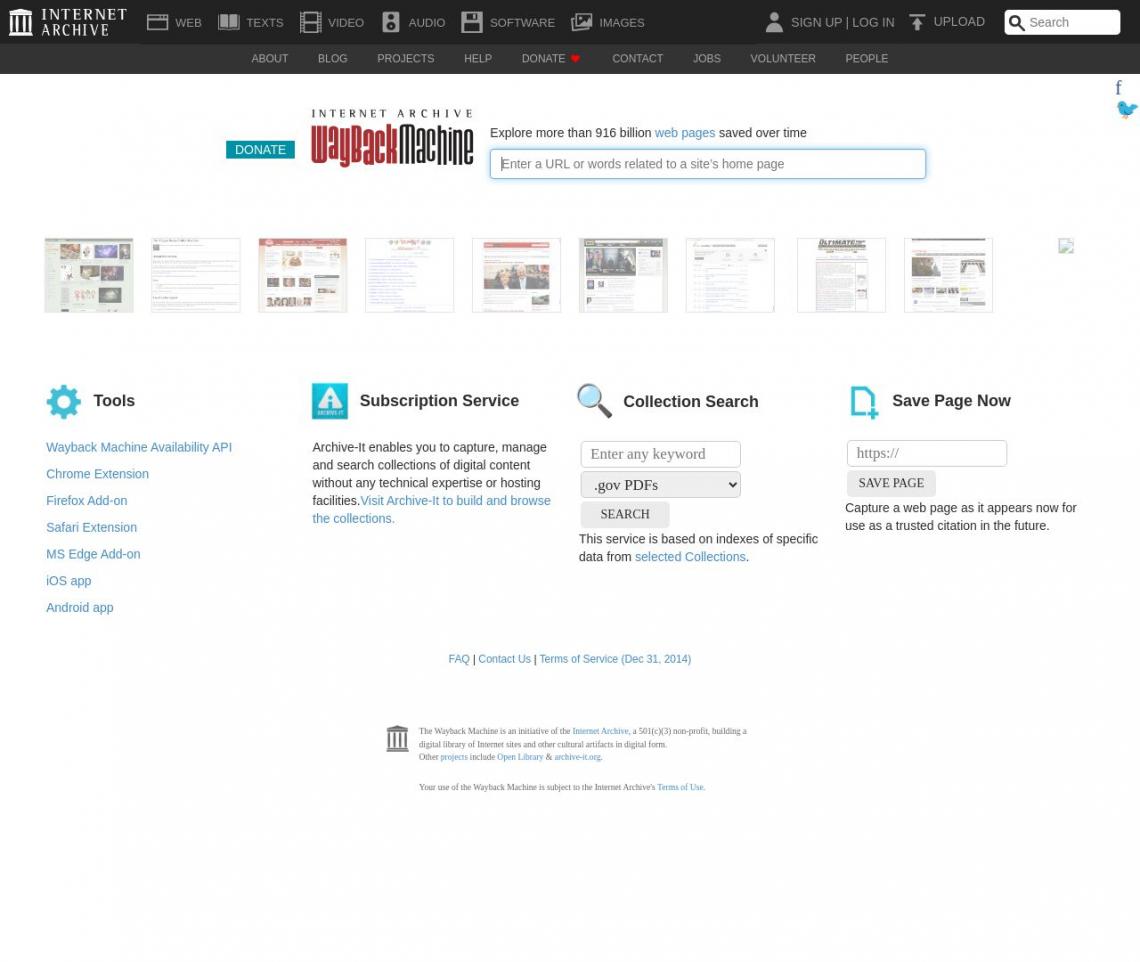Image resolution: width=1140 pixels, height=962 pixels.
Task: Open the first archived site thumbnail
Action: point(89,276)
